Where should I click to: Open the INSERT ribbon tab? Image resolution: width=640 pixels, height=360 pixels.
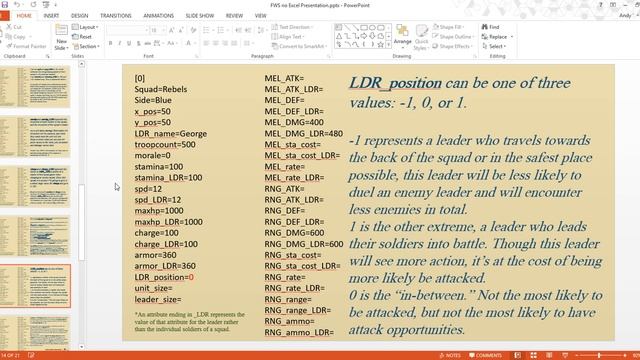(x=51, y=16)
